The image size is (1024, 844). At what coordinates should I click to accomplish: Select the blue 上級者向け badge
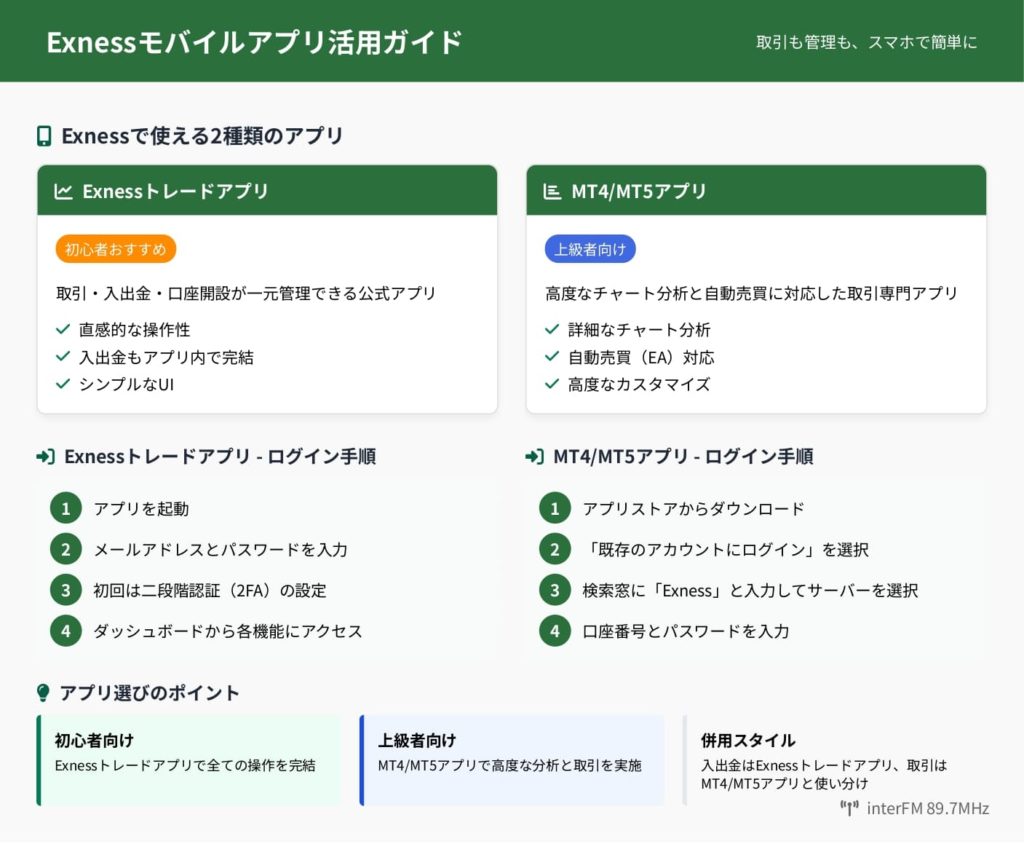tap(590, 249)
